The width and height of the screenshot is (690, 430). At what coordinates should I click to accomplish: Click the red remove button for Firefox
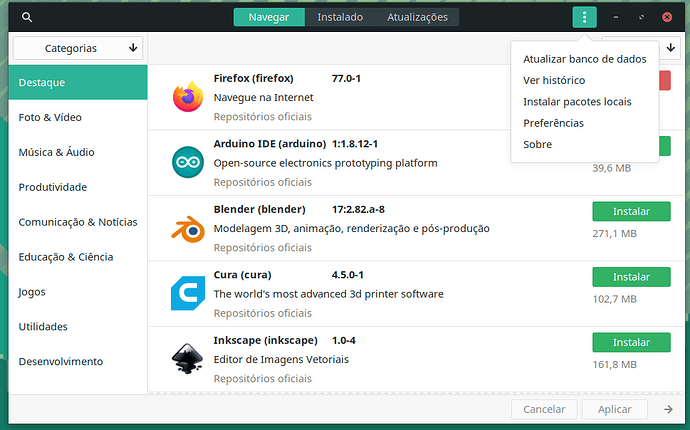coord(664,81)
